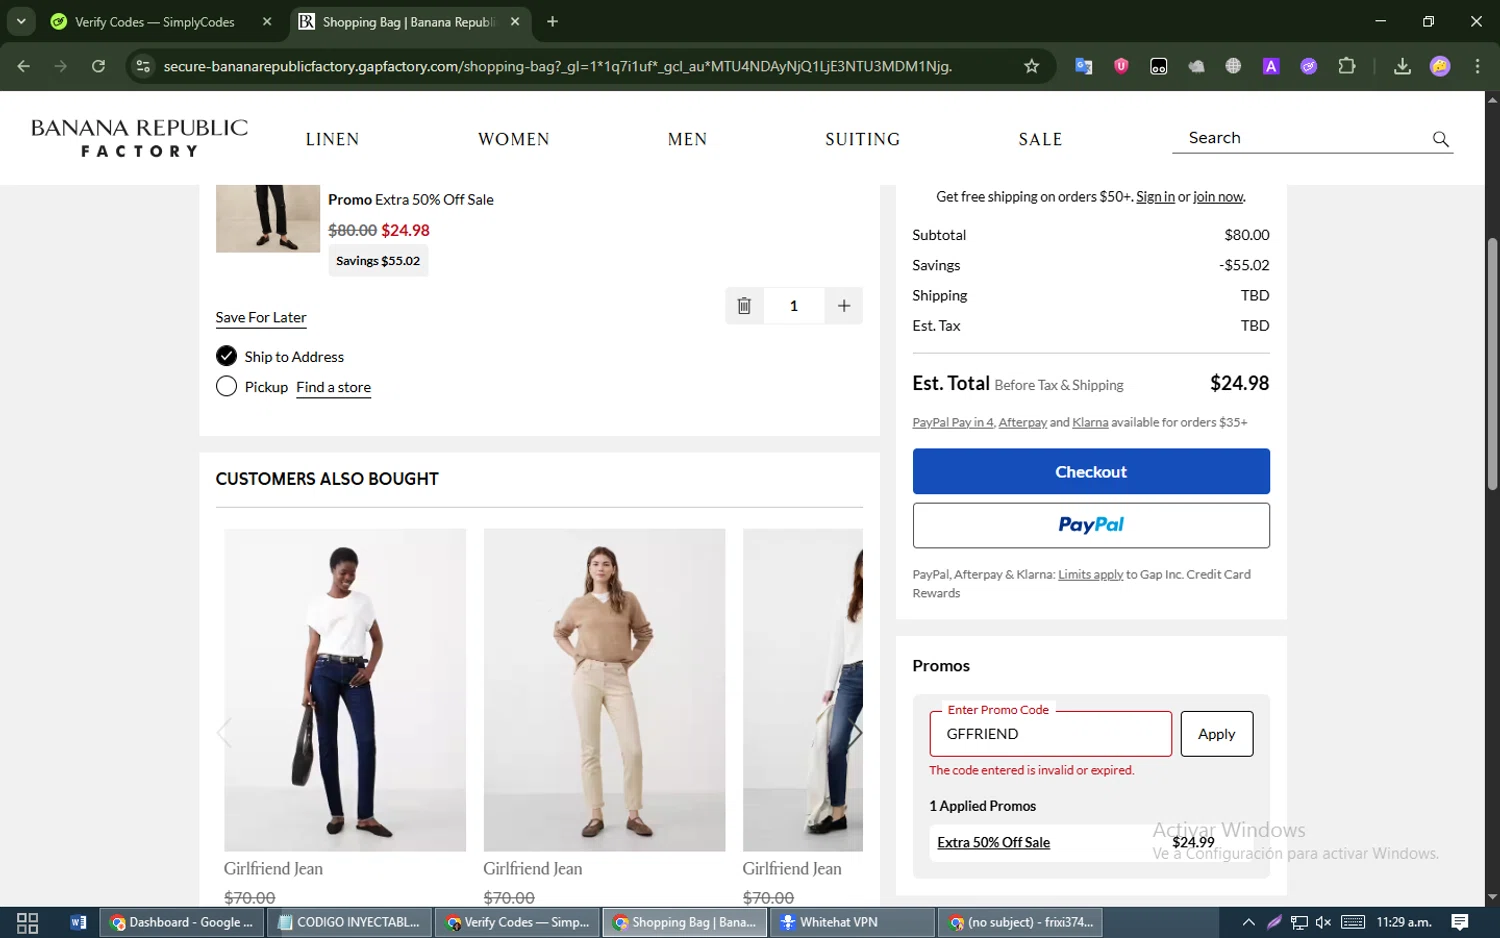Click the network tray icon
1500x938 pixels.
point(1299,922)
